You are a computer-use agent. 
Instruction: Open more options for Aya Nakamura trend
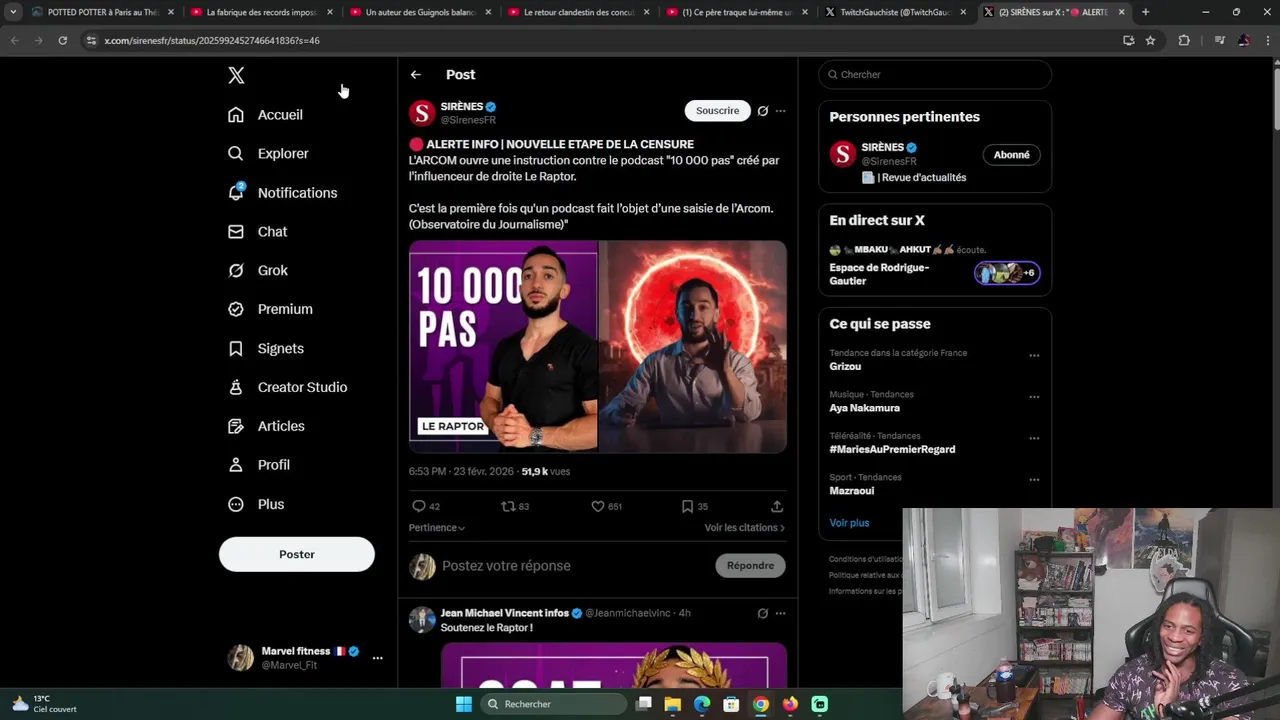(x=1034, y=397)
